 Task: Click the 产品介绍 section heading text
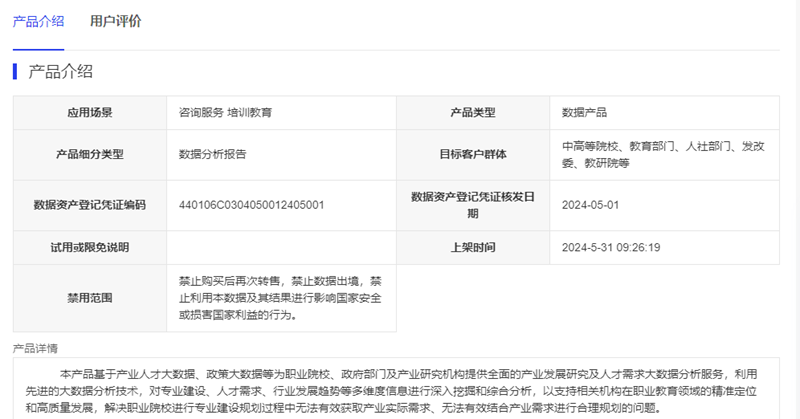click(60, 71)
